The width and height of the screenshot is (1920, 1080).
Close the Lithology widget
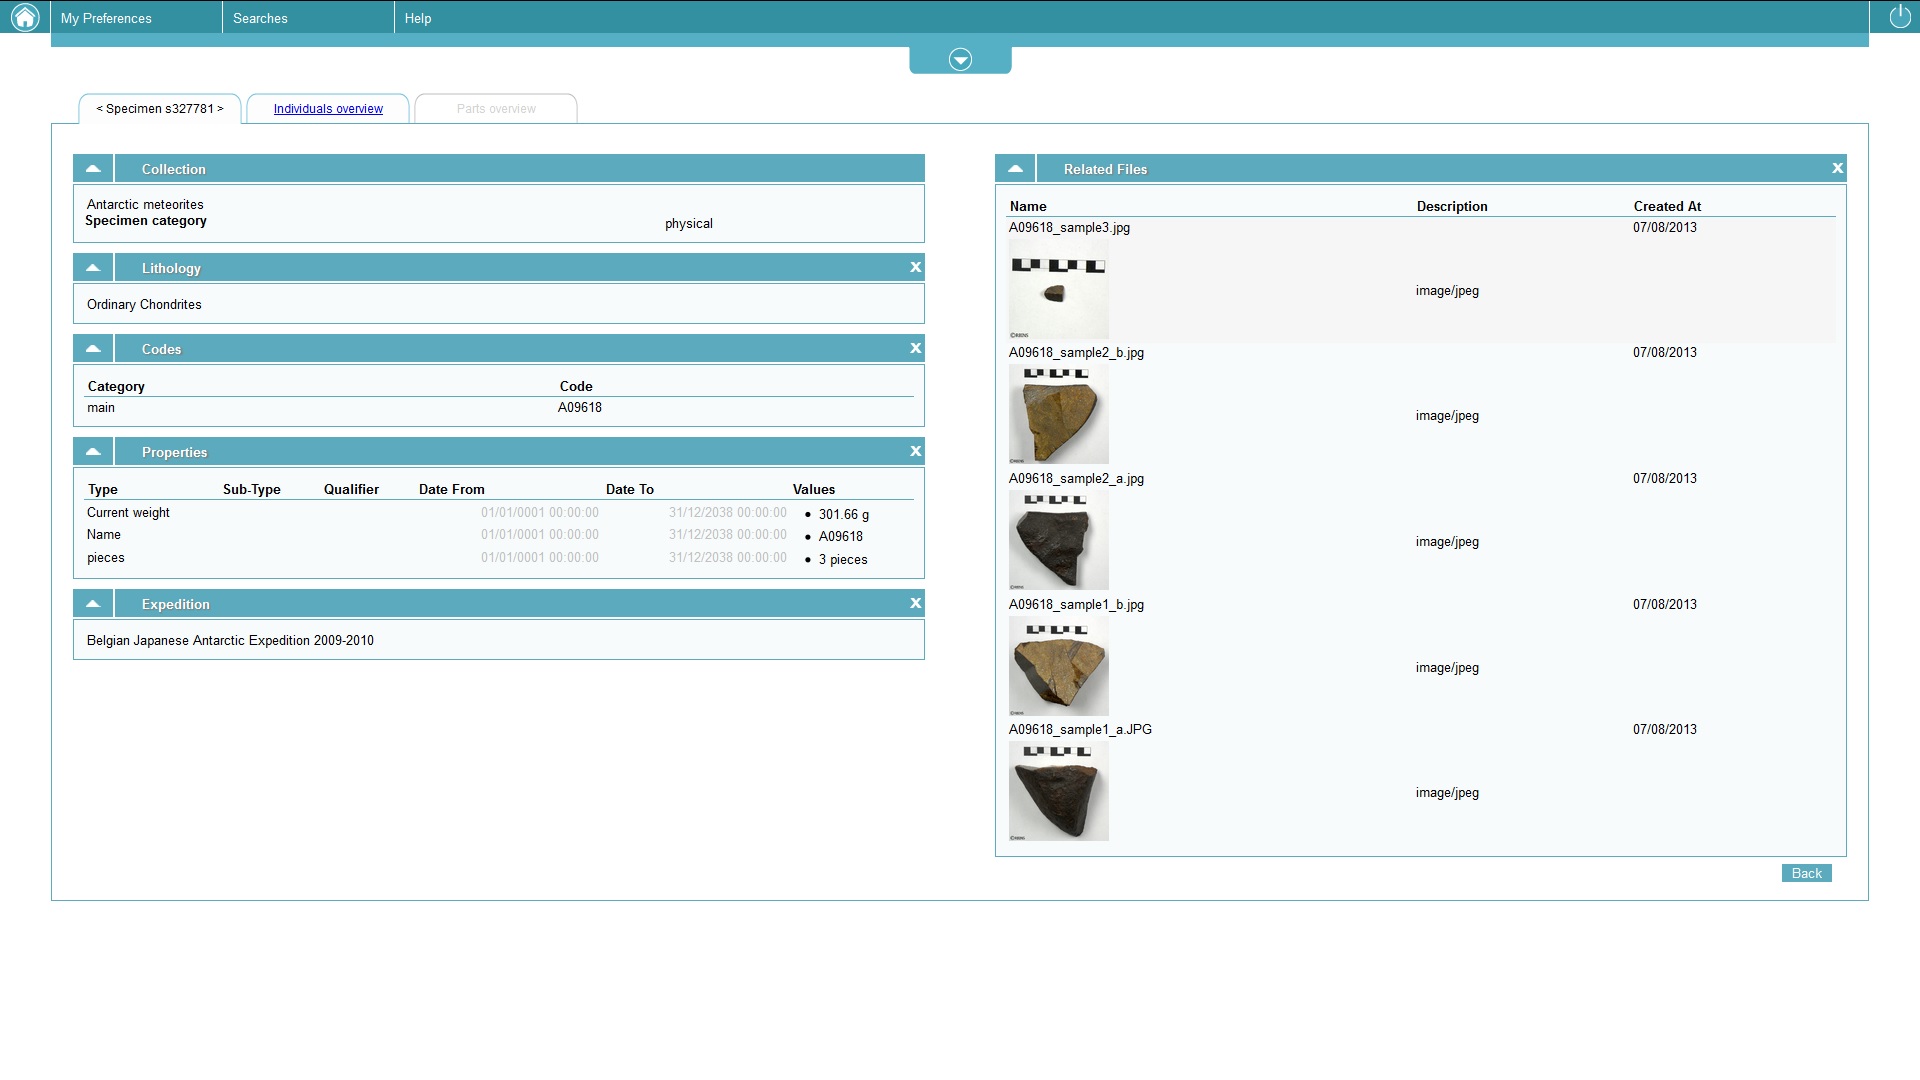click(915, 267)
